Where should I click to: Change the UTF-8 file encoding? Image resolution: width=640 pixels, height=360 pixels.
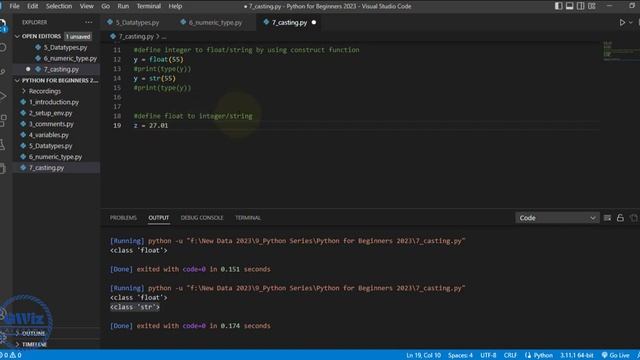coord(488,355)
